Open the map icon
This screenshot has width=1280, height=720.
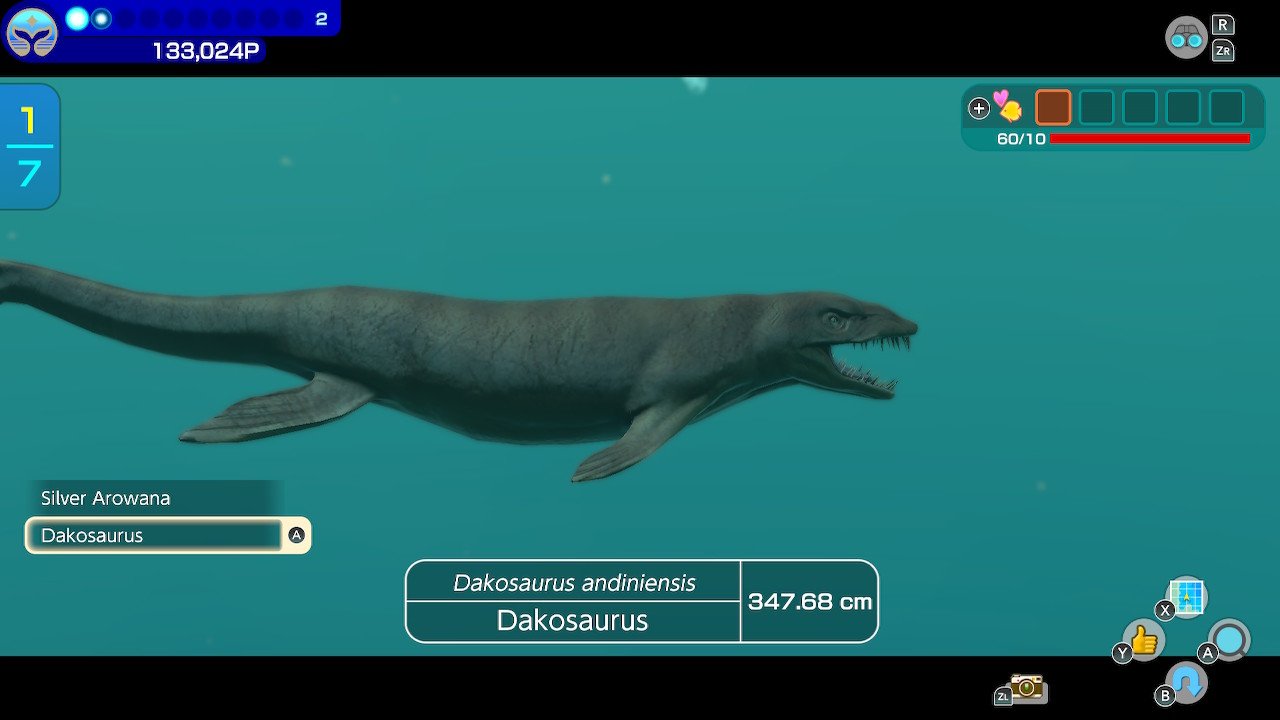[x=1187, y=597]
